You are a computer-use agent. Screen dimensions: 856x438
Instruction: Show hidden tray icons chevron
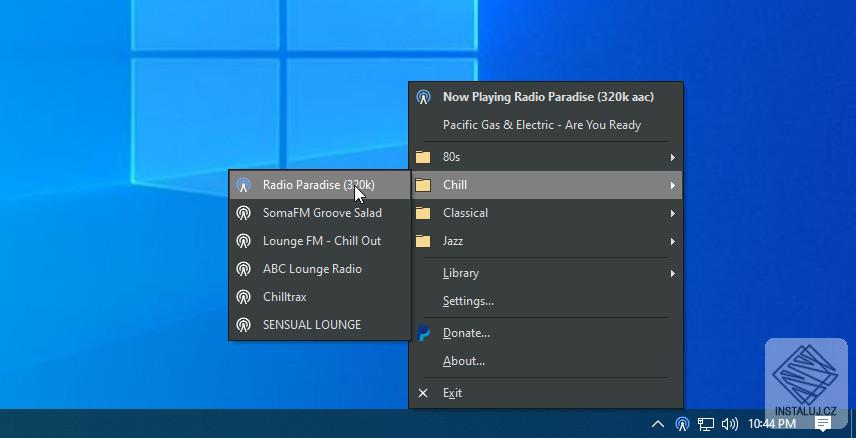pyautogui.click(x=657, y=424)
